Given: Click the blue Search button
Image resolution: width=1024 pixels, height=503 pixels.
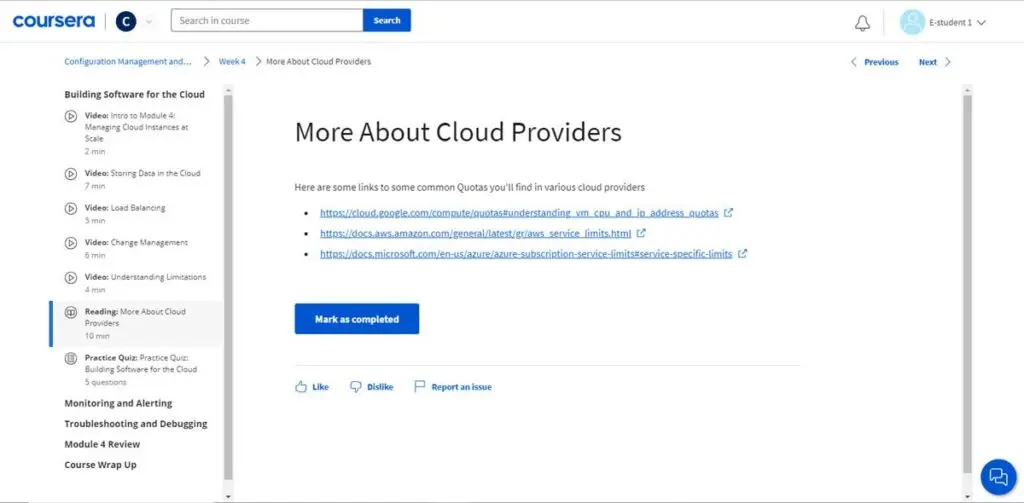Looking at the screenshot, I should [x=387, y=20].
